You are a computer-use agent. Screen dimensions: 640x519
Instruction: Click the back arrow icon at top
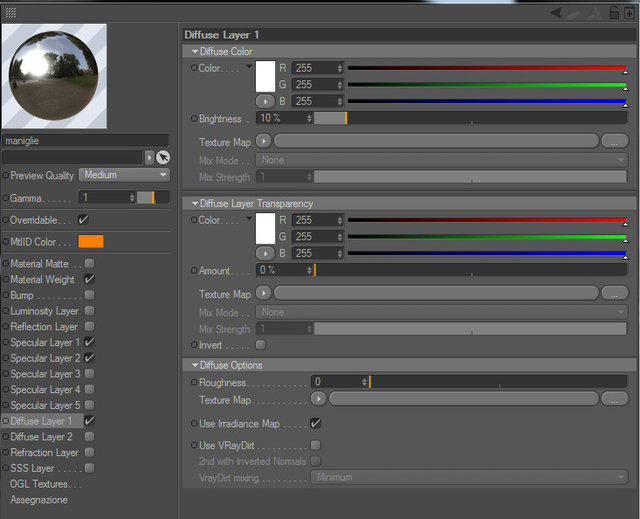pos(556,13)
